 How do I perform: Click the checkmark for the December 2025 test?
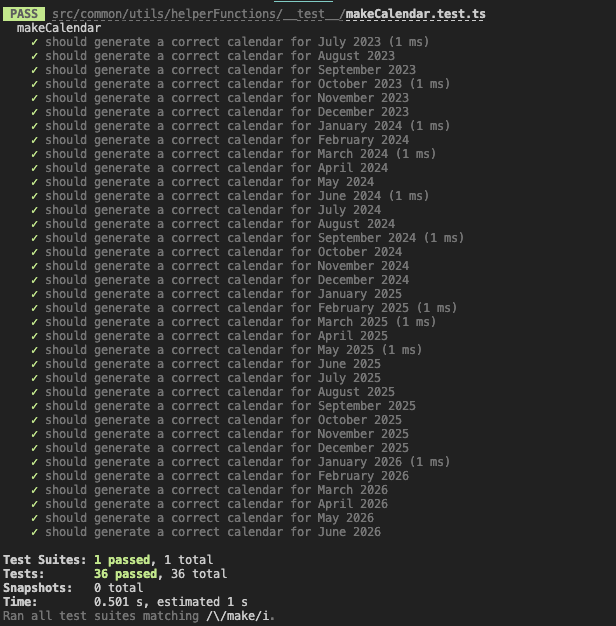click(35, 448)
